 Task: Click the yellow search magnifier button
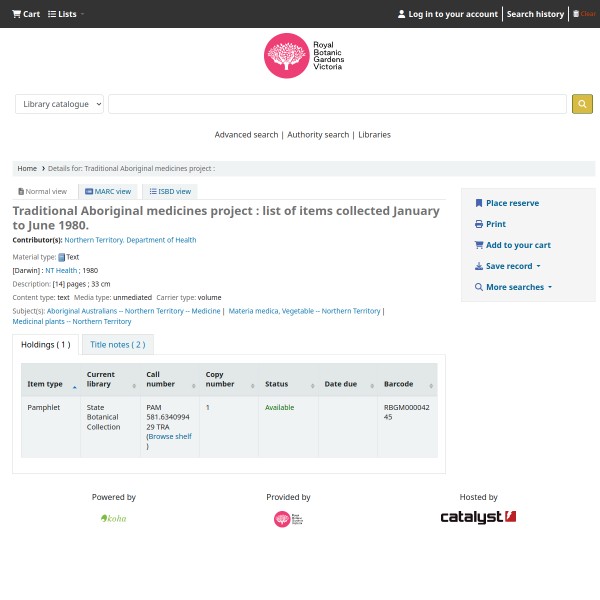pyautogui.click(x=582, y=104)
